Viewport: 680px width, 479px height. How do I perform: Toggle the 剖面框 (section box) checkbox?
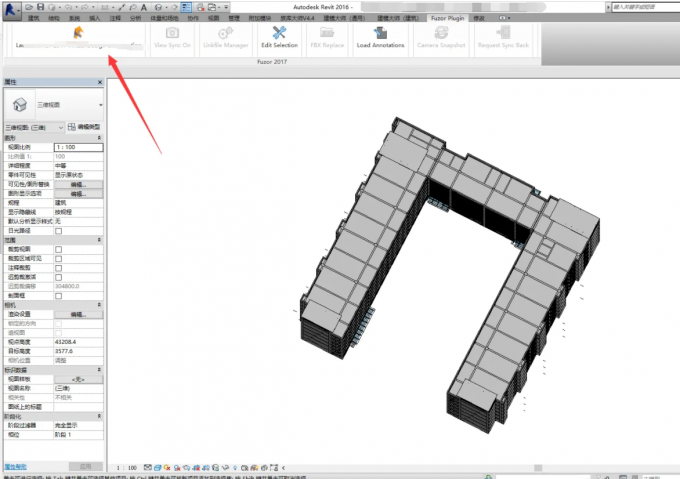[59, 296]
